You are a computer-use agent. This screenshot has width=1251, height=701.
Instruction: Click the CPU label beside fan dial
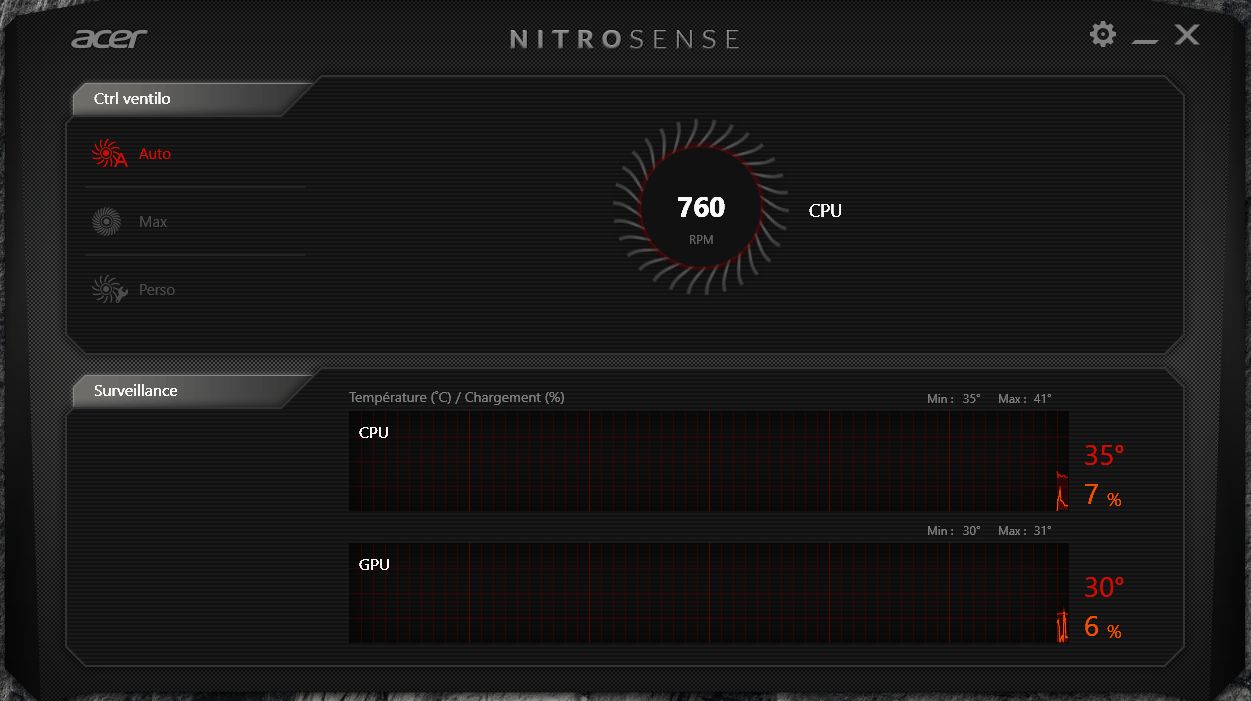click(x=825, y=210)
